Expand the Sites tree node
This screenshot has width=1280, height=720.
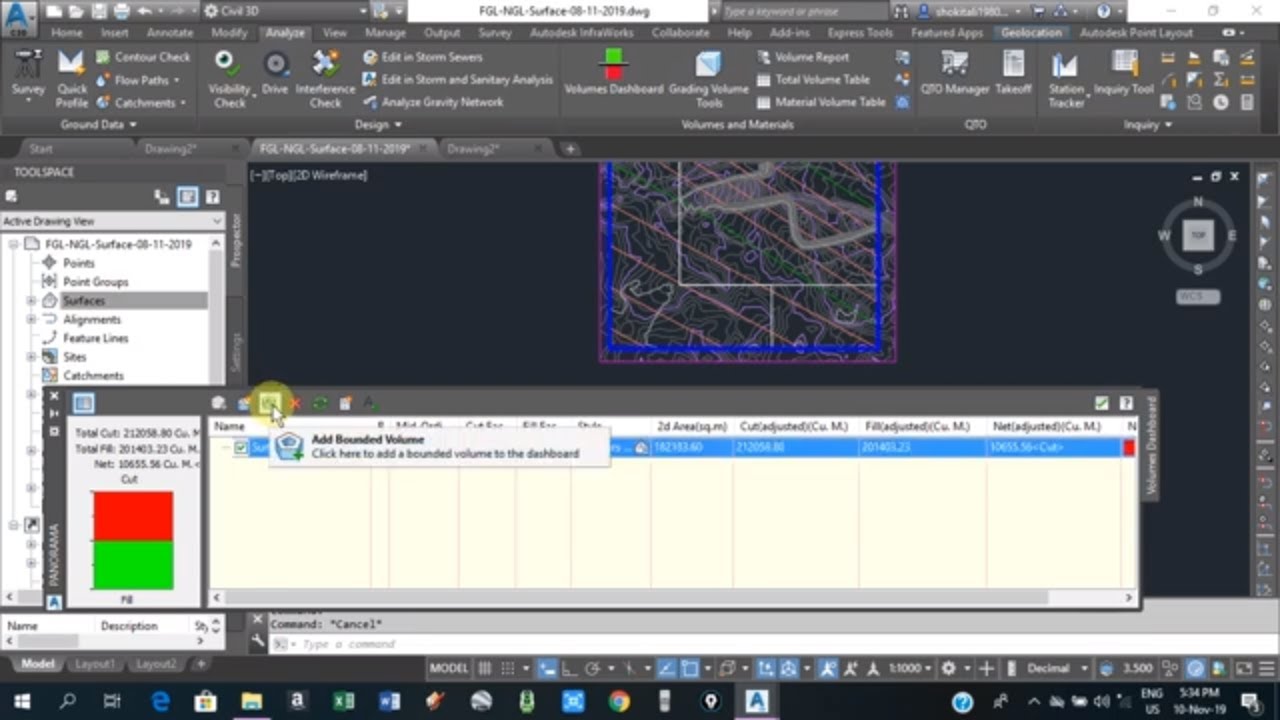31,357
